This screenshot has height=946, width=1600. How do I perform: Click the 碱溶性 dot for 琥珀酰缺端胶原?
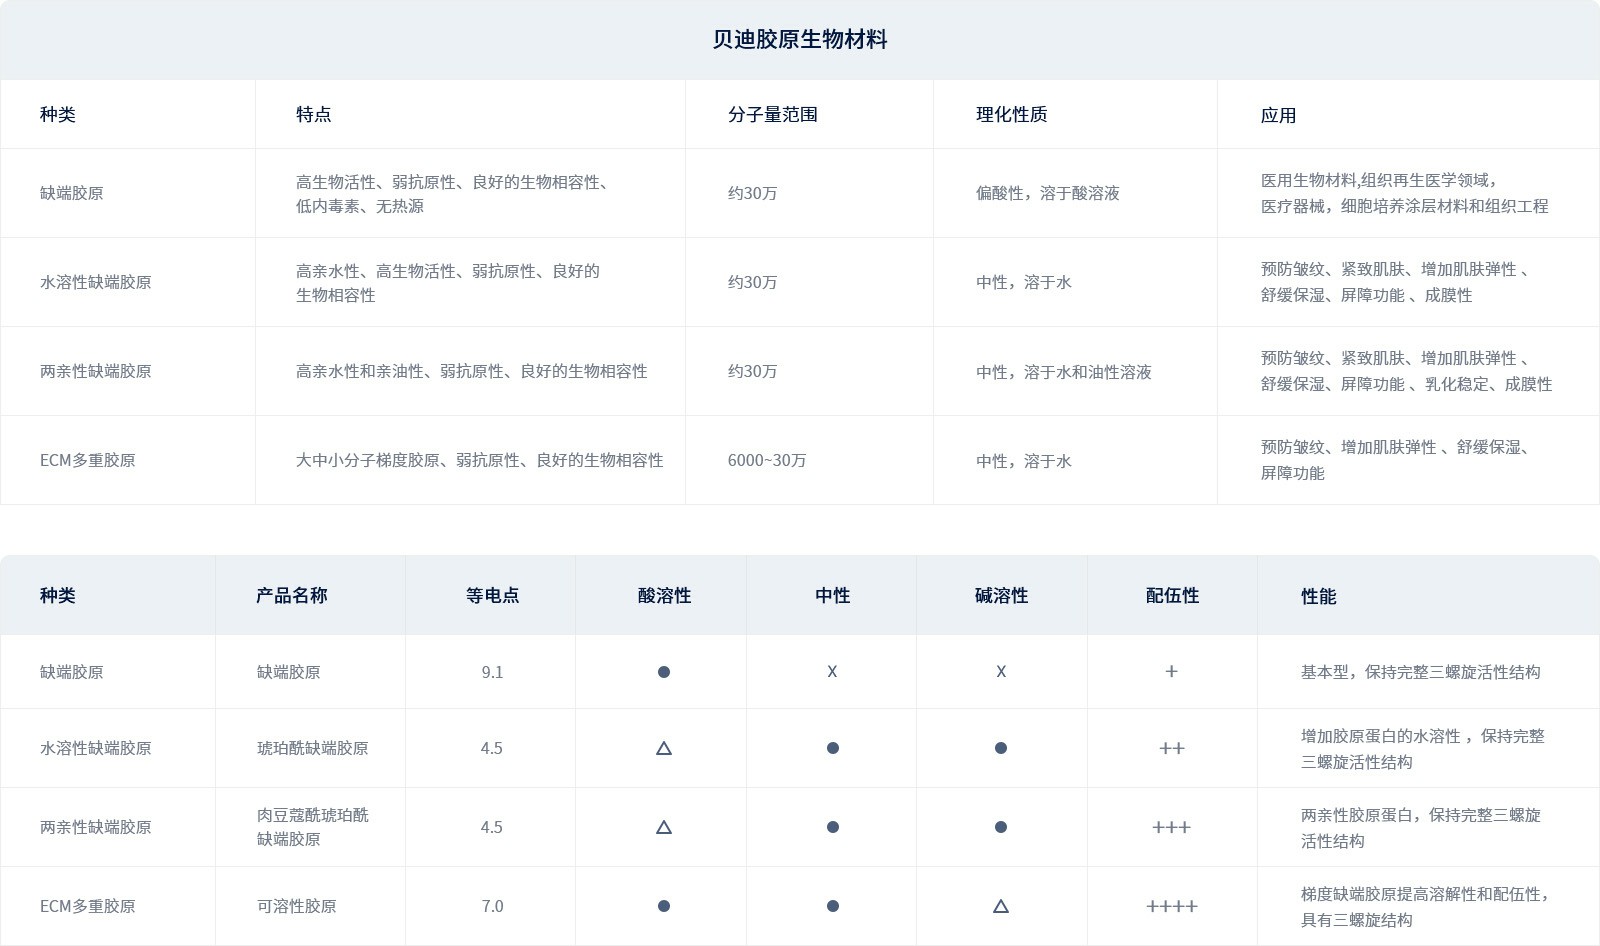1000,748
